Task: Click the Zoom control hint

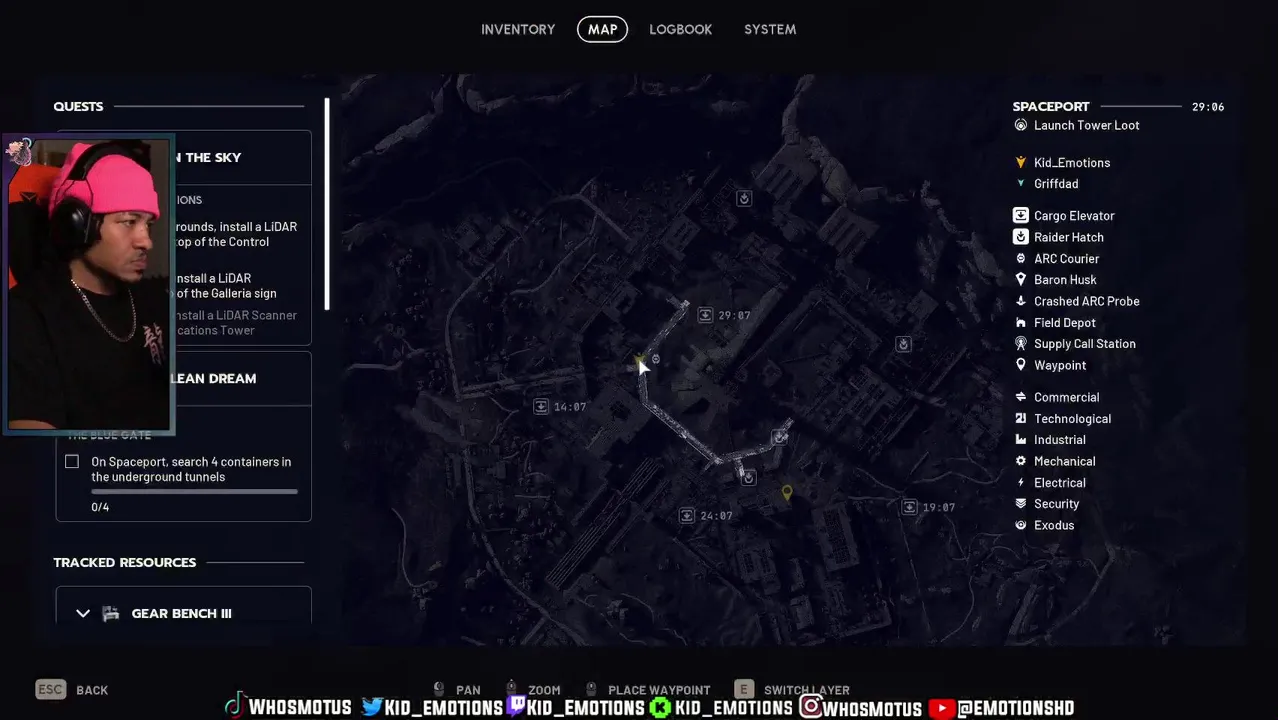Action: click(x=533, y=690)
